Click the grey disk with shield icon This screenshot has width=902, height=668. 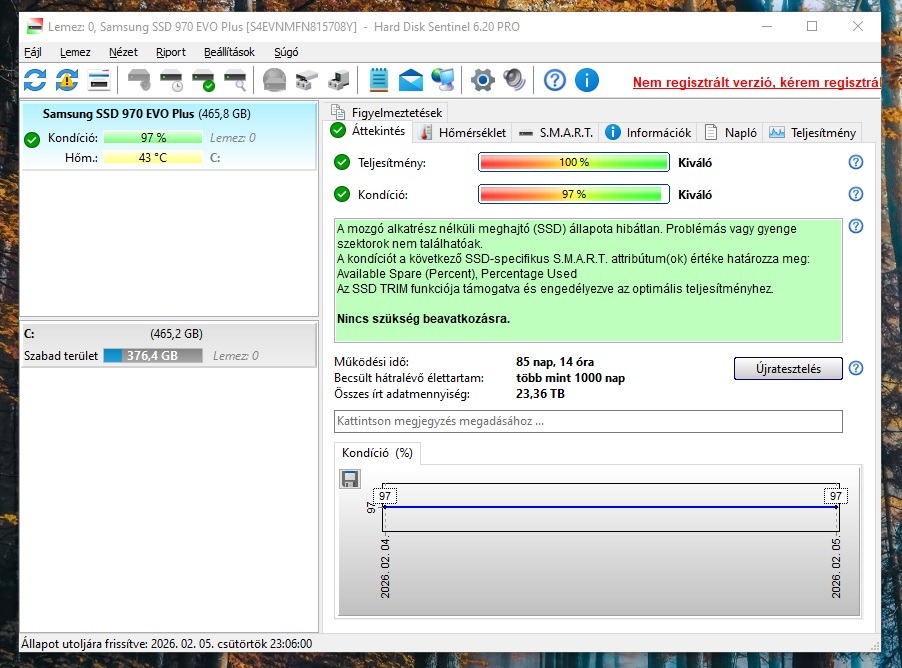click(139, 80)
